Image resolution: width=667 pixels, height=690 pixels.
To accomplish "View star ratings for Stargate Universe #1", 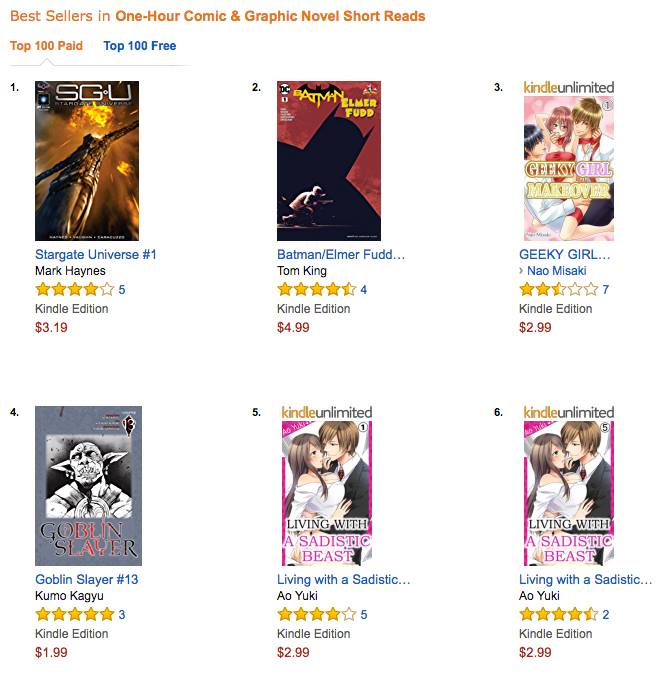I will click(x=74, y=290).
